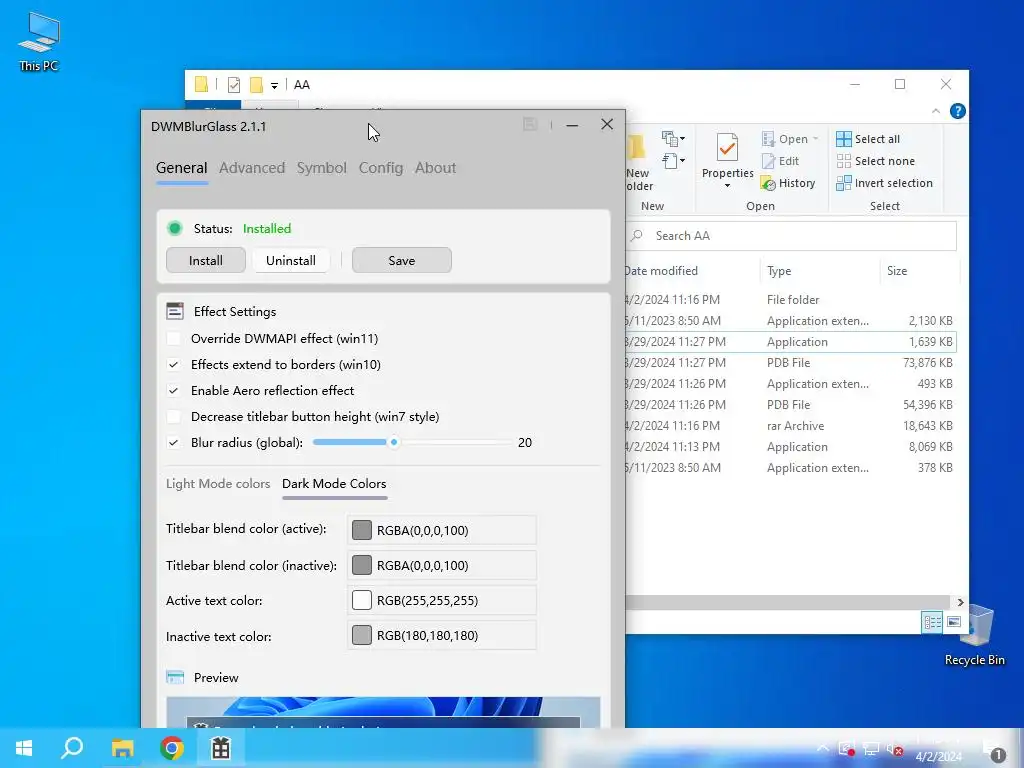1024x768 pixels.
Task: Open the New item dropdown in ribbon
Action: coord(673,138)
